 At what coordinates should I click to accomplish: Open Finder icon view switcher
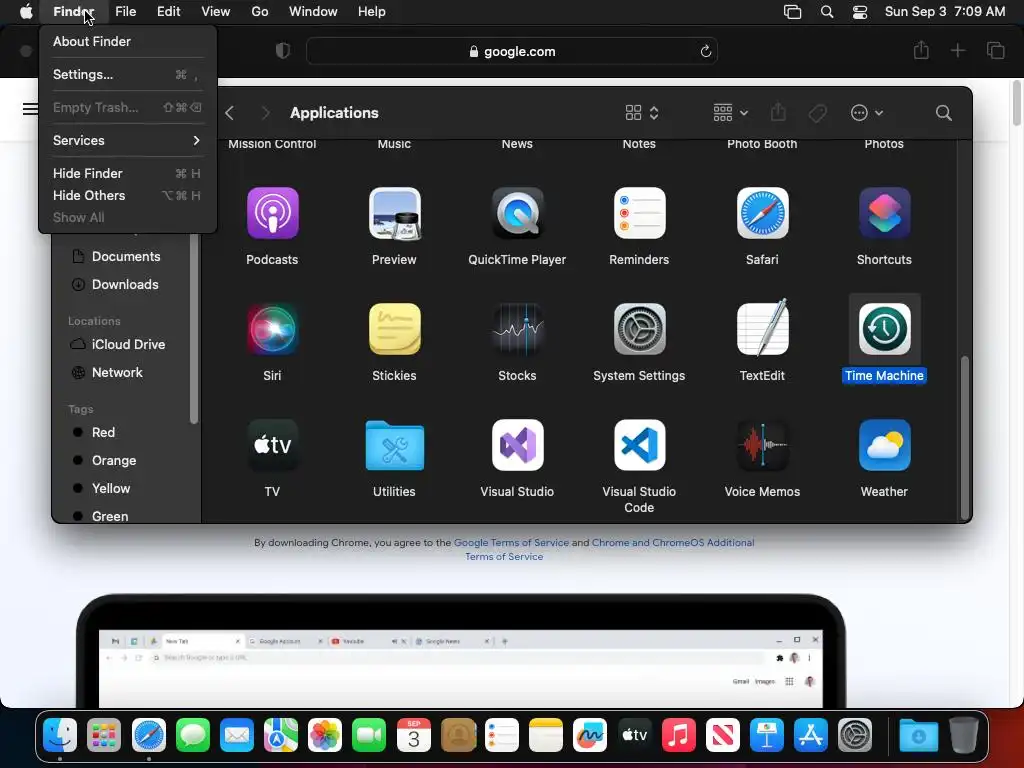(642, 113)
